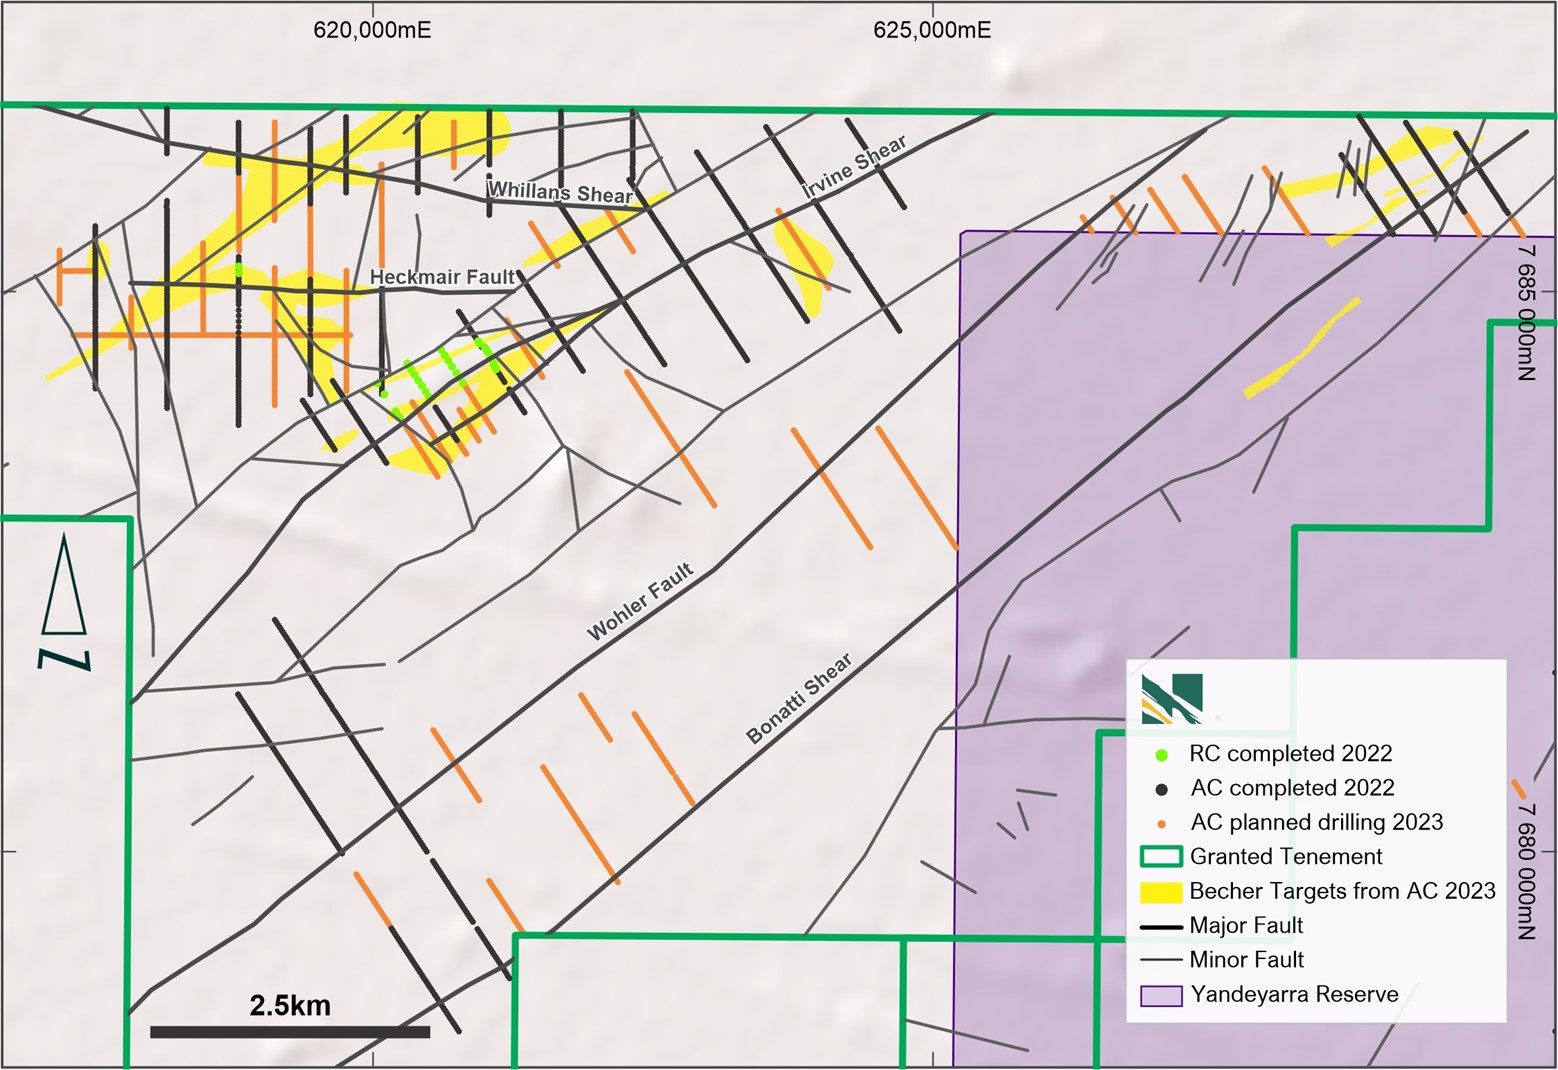This screenshot has height=1070, width=1558.
Task: Click the orange AC planned drilling dot
Action: point(1161,824)
